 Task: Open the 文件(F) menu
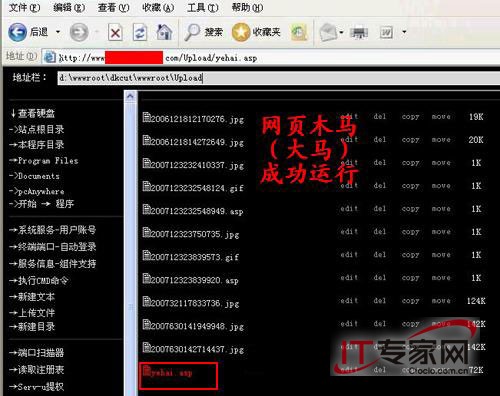[24, 7]
